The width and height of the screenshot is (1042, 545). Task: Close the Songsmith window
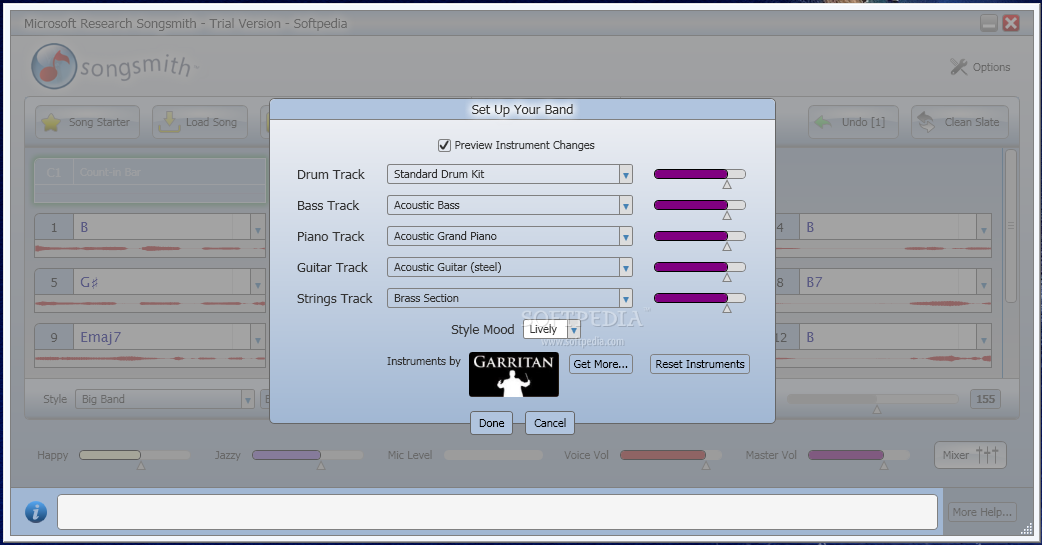[1011, 23]
